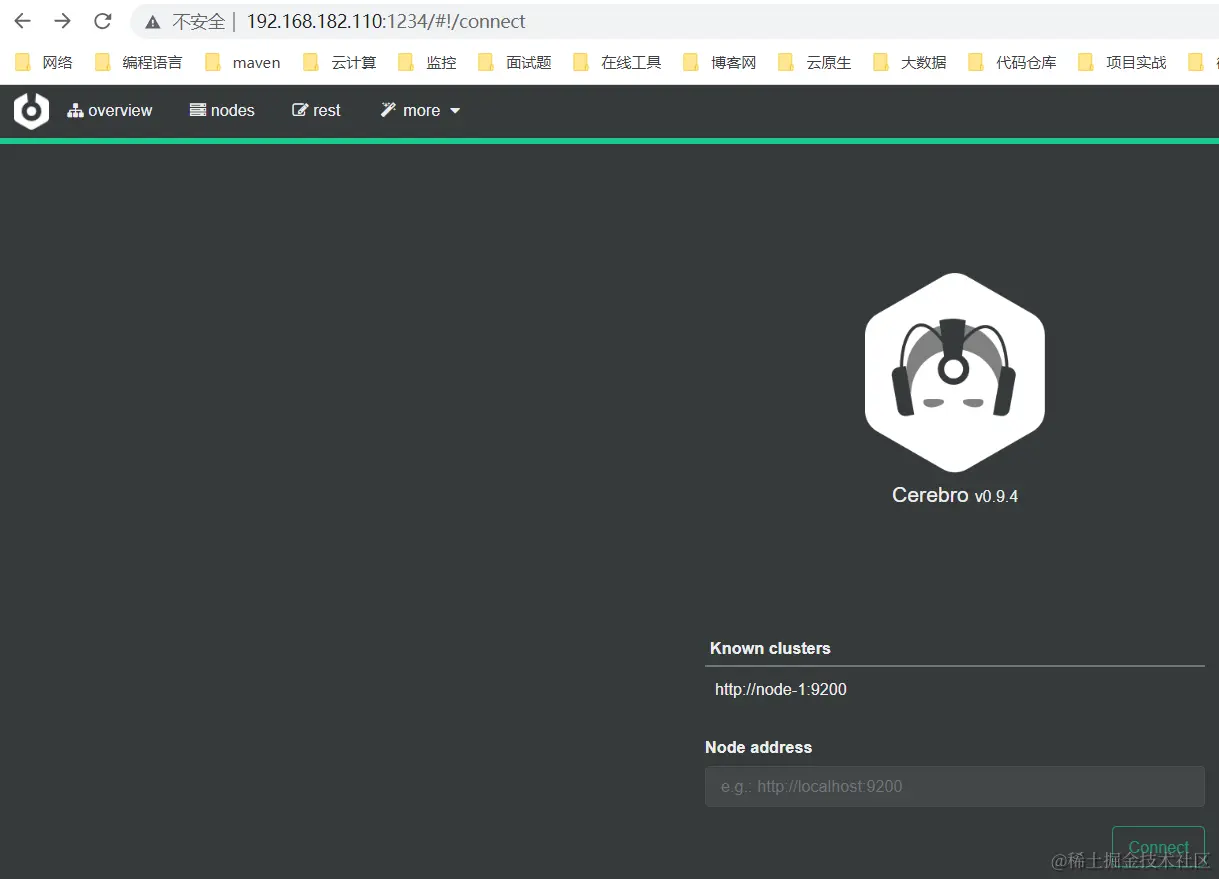Open the nodes page
1219x879 pixels.
pyautogui.click(x=222, y=111)
